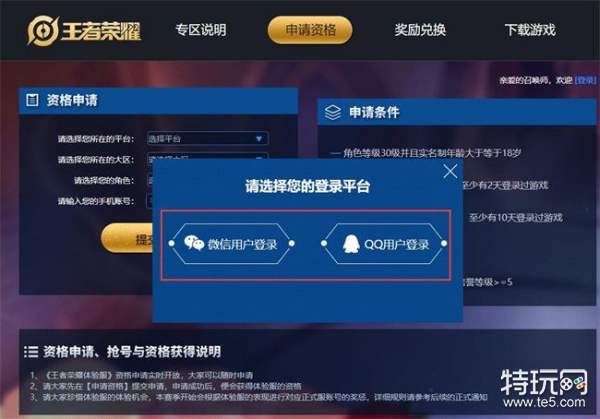Click the 申请条件 layers icon
The image size is (600, 419).
tap(333, 112)
